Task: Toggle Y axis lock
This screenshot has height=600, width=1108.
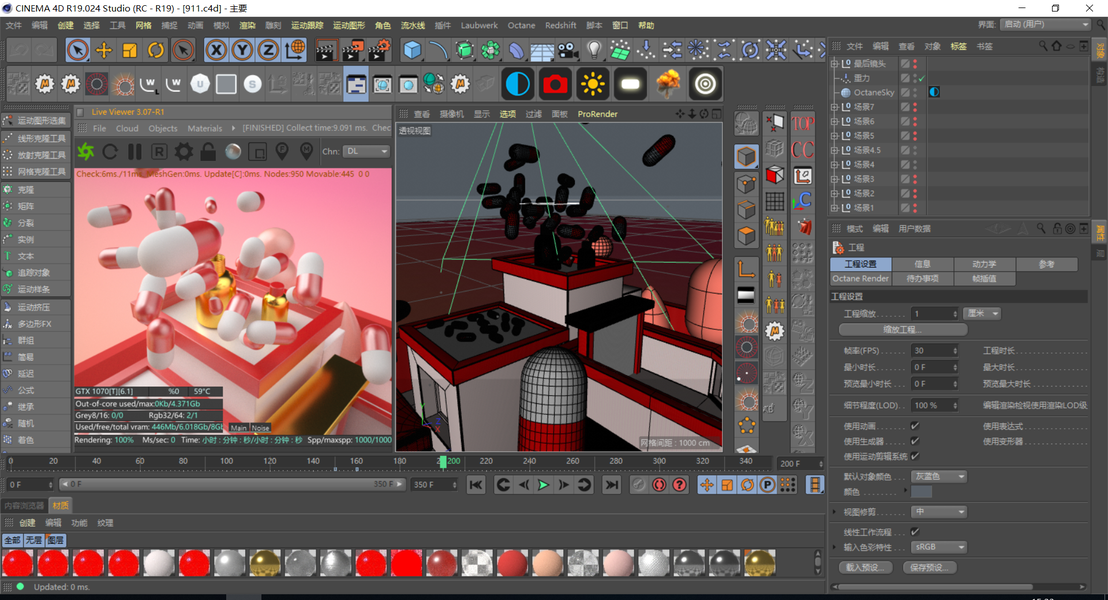Action: click(242, 50)
